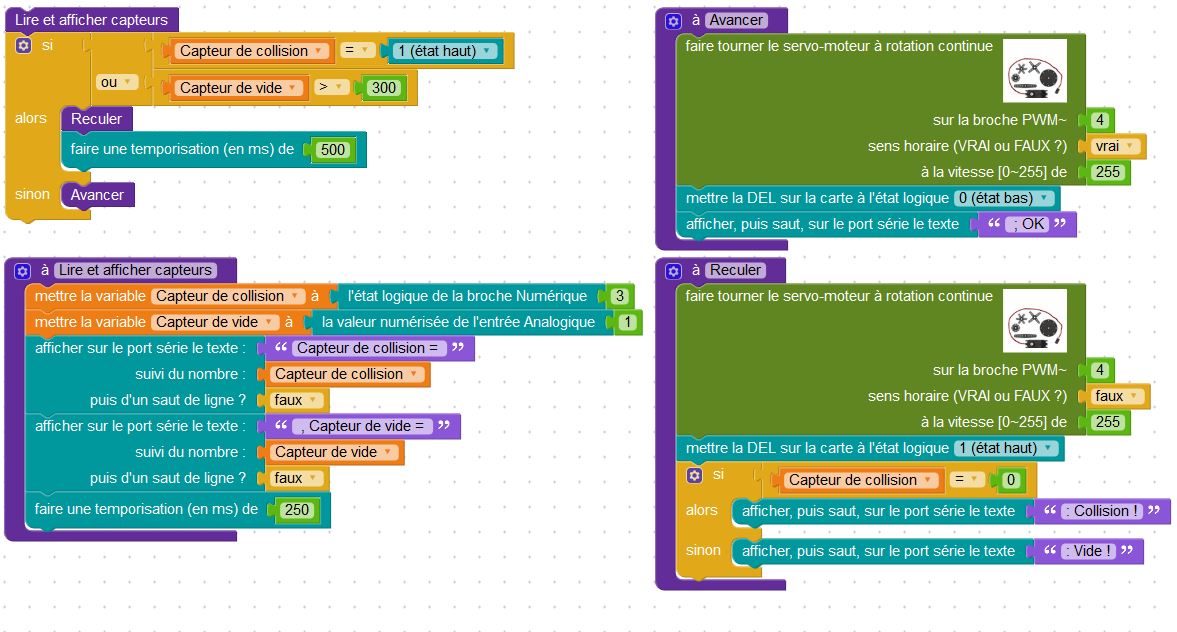The height and width of the screenshot is (632, 1177).
Task: Click gear icon of 'à Lire et afficher capteurs' definition
Action: click(x=24, y=270)
